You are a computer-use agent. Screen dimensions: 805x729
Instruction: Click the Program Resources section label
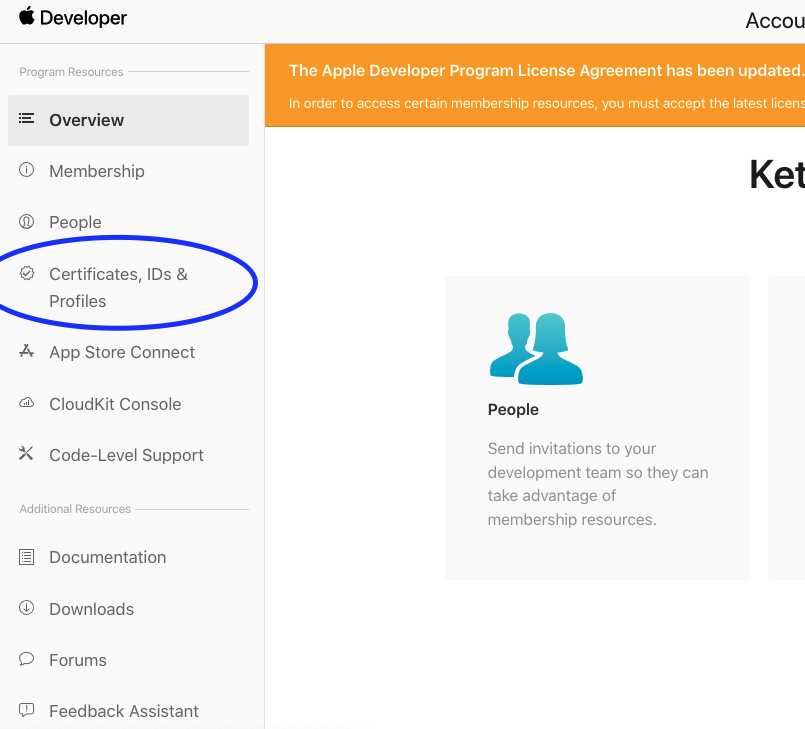(x=71, y=72)
